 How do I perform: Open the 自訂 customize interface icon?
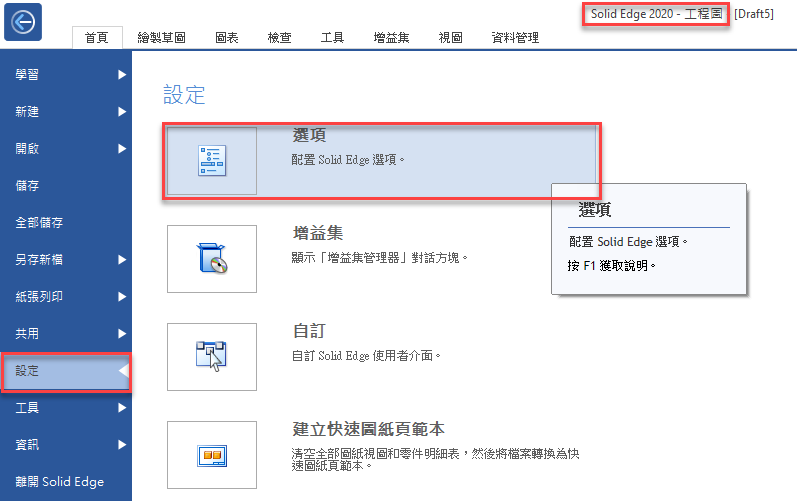[x=212, y=357]
